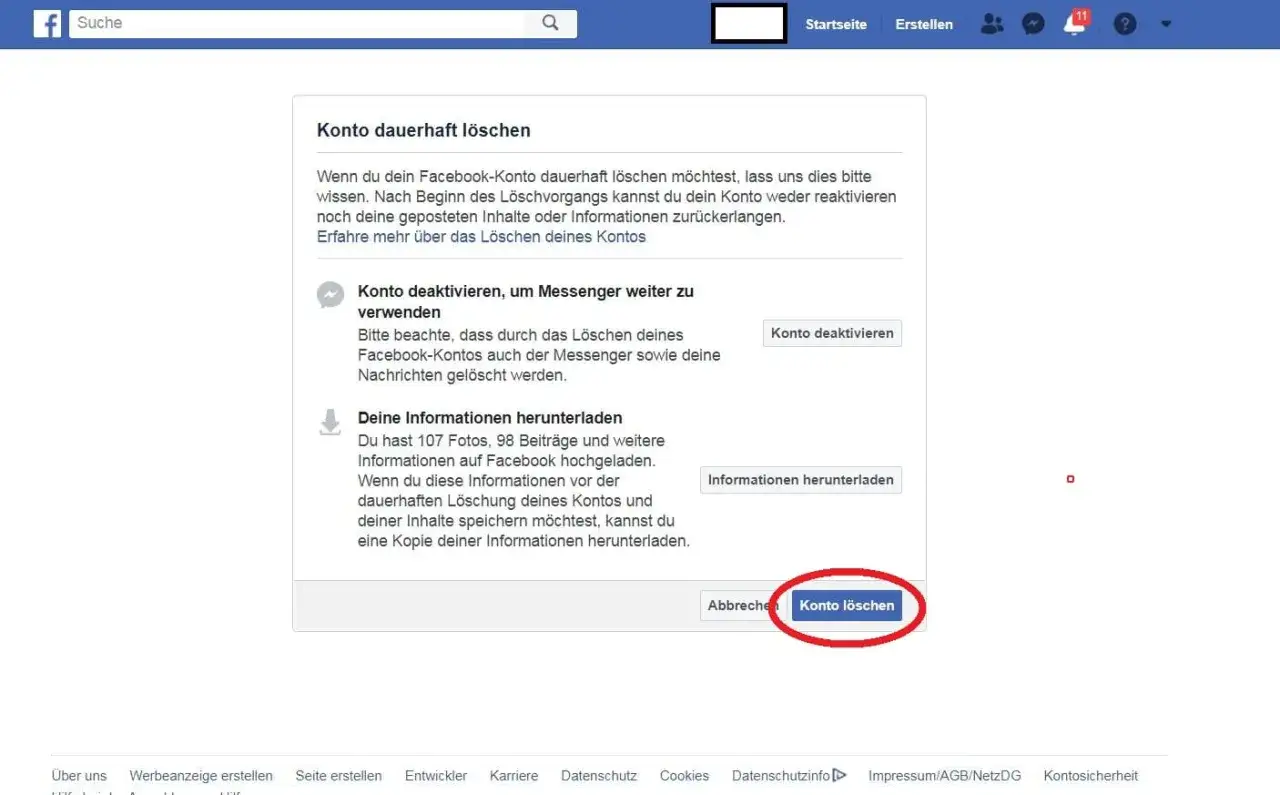Image resolution: width=1280 pixels, height=795 pixels.
Task: Open Seite erstellen footer link
Action: pos(339,776)
